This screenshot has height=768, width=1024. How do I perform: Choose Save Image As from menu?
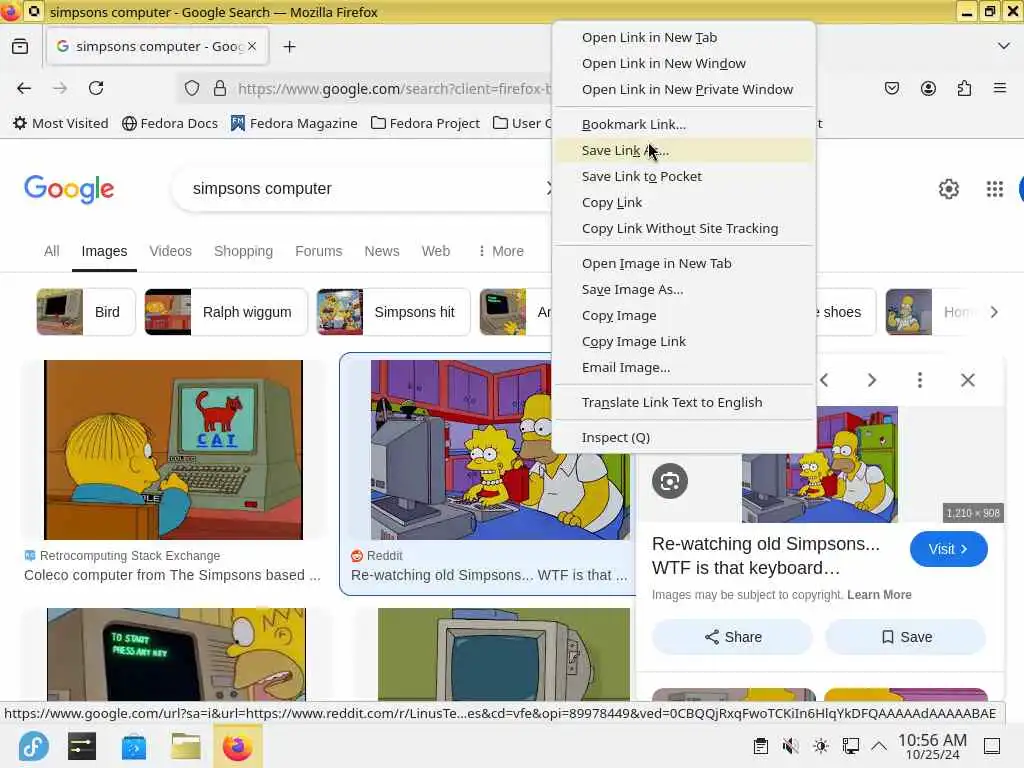click(684, 289)
